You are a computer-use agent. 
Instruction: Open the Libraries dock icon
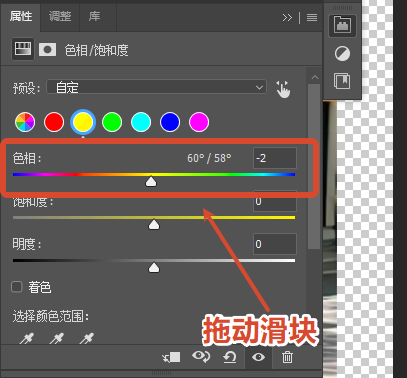(342, 81)
